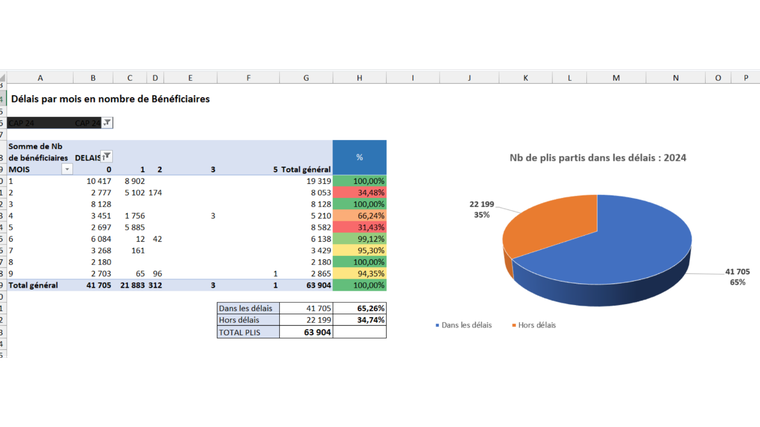Select the 65,26% cell

pos(360,308)
